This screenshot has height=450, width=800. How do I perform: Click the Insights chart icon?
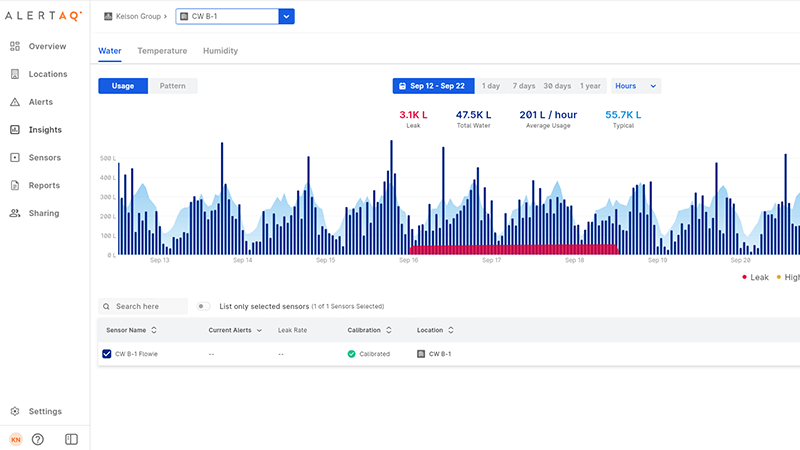[x=15, y=130]
